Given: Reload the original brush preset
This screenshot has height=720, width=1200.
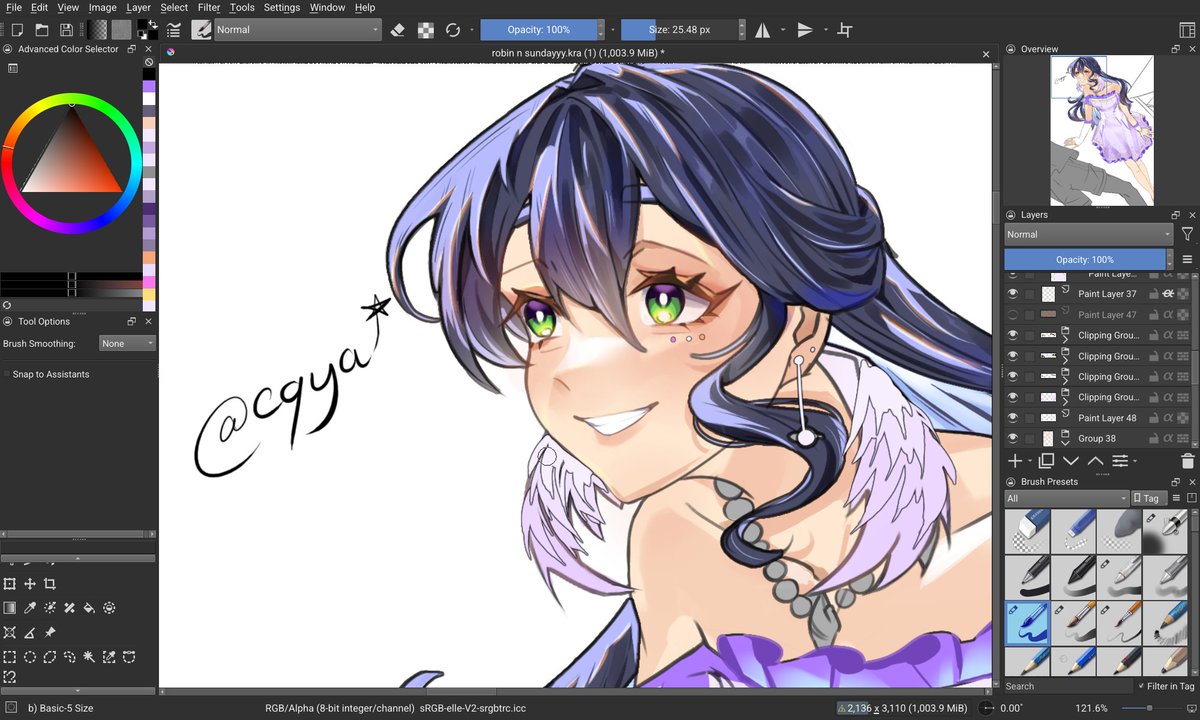Looking at the screenshot, I should 453,30.
